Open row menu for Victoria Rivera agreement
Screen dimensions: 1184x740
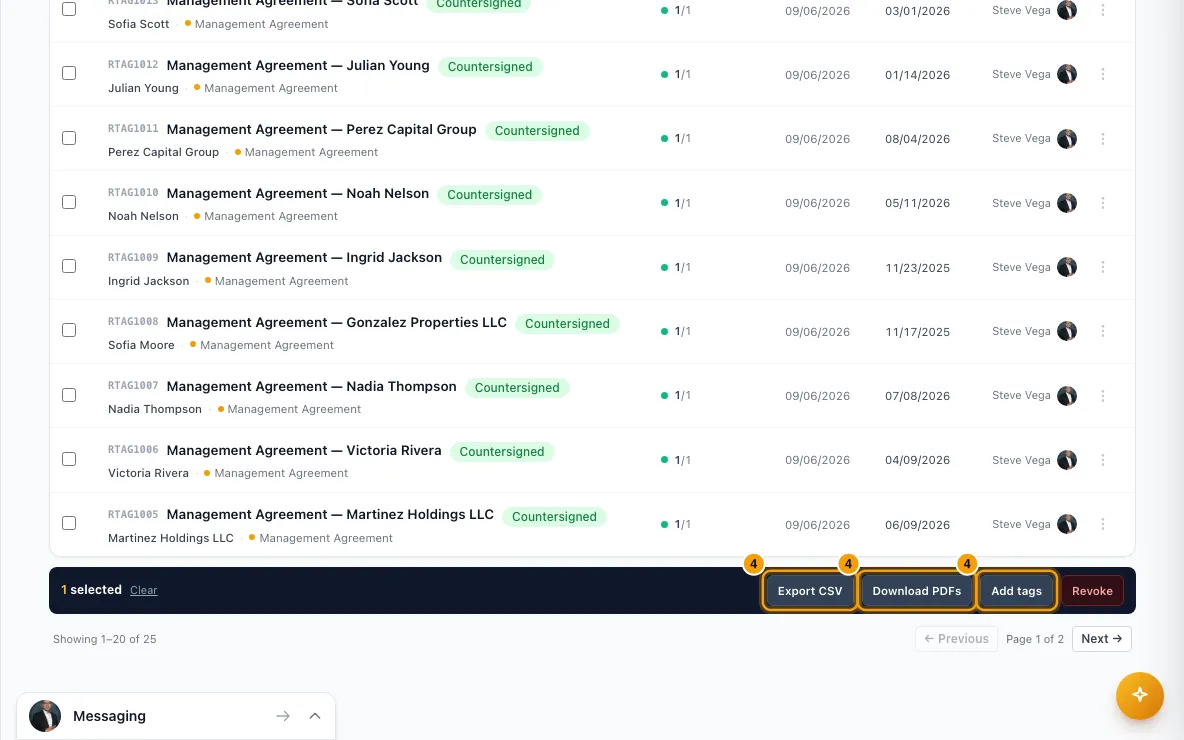point(1102,460)
